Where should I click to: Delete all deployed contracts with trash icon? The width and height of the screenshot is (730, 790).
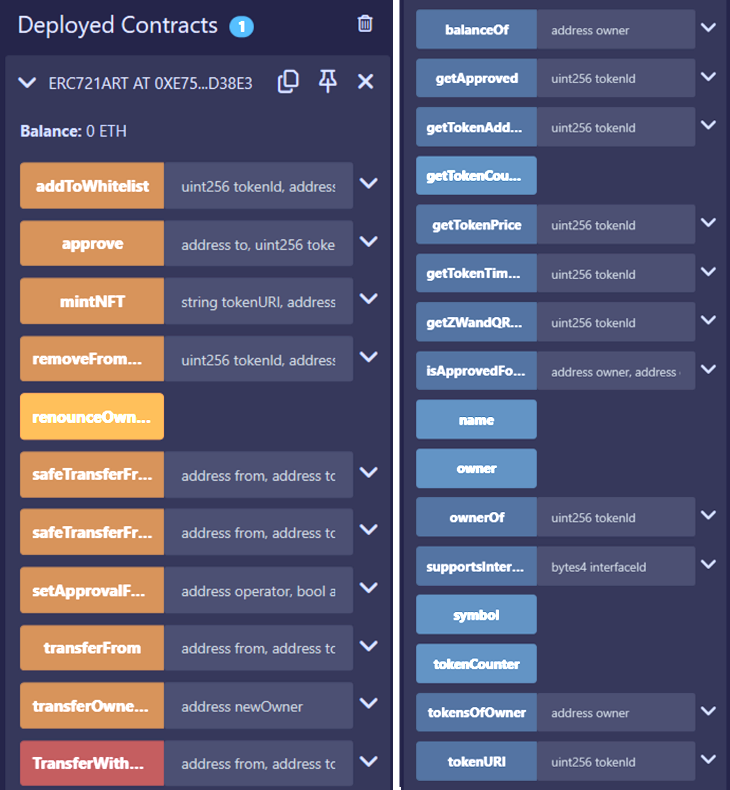pos(365,24)
